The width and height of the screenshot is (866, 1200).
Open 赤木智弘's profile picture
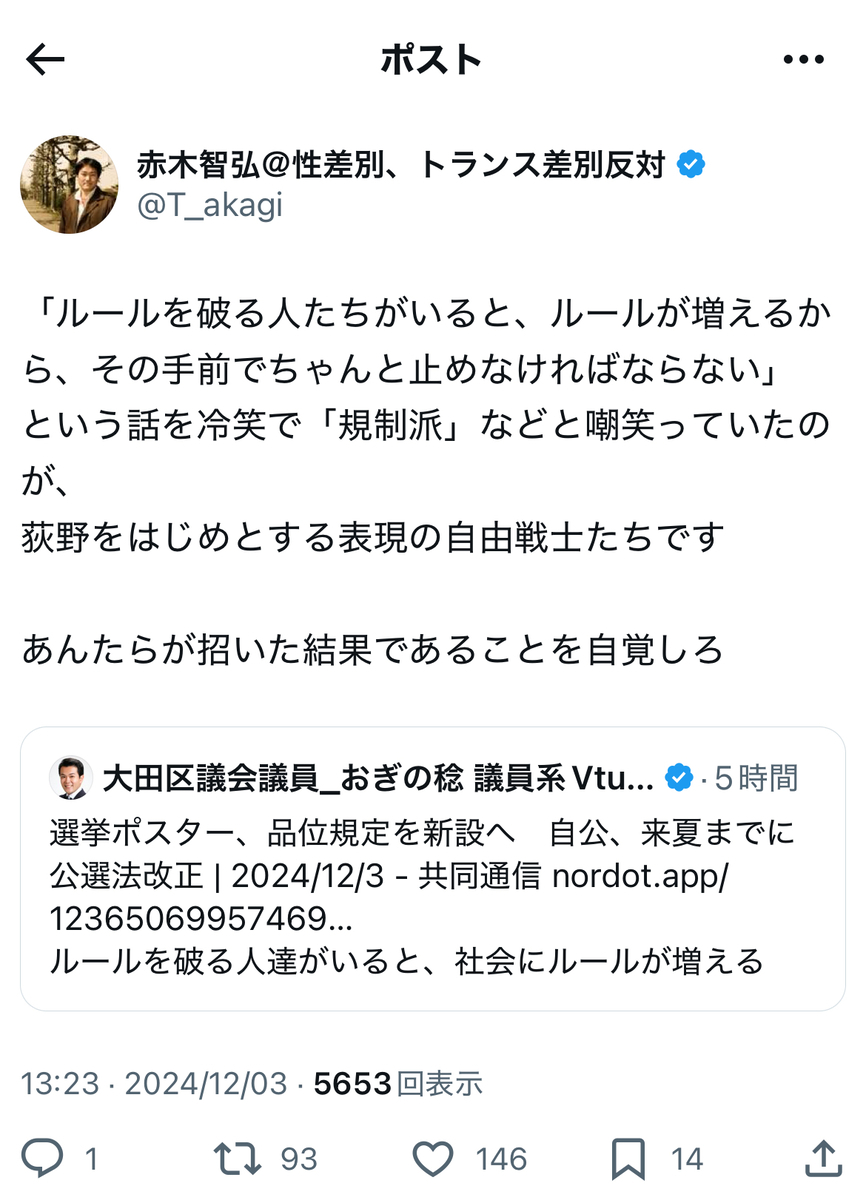pyautogui.click(x=70, y=185)
